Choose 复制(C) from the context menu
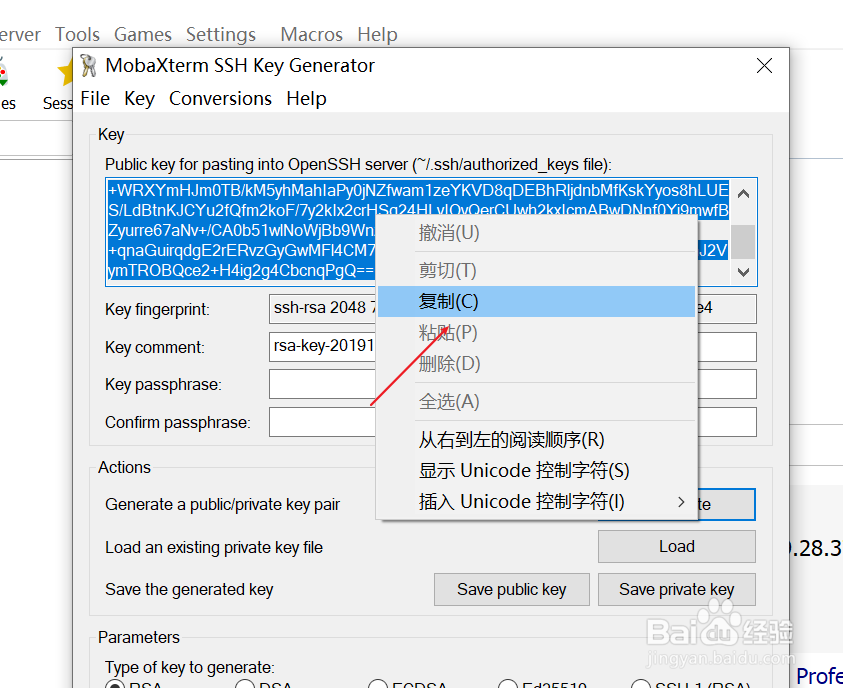The image size is (843, 688). (449, 301)
